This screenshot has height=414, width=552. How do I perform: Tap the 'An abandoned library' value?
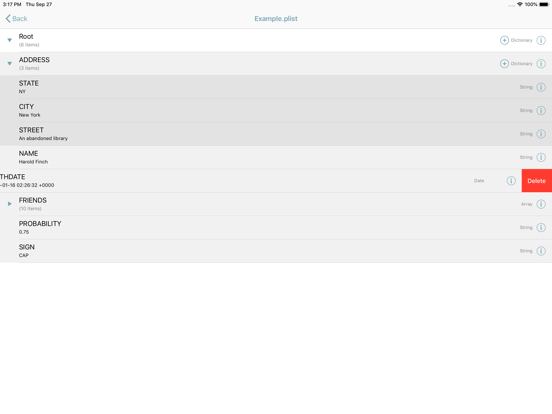(43, 138)
